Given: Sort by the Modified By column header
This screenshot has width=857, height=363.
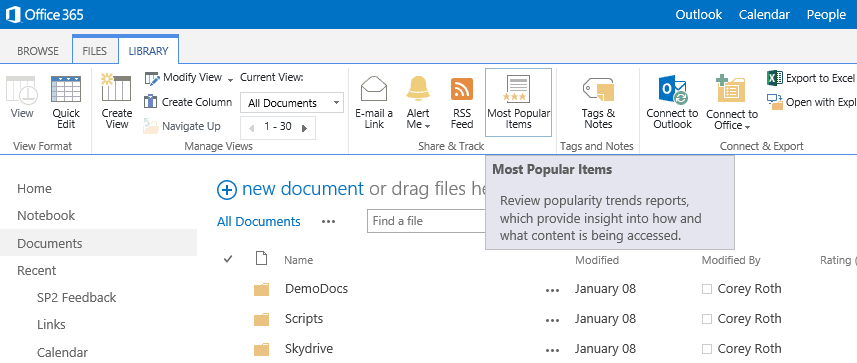Looking at the screenshot, I should 731,260.
